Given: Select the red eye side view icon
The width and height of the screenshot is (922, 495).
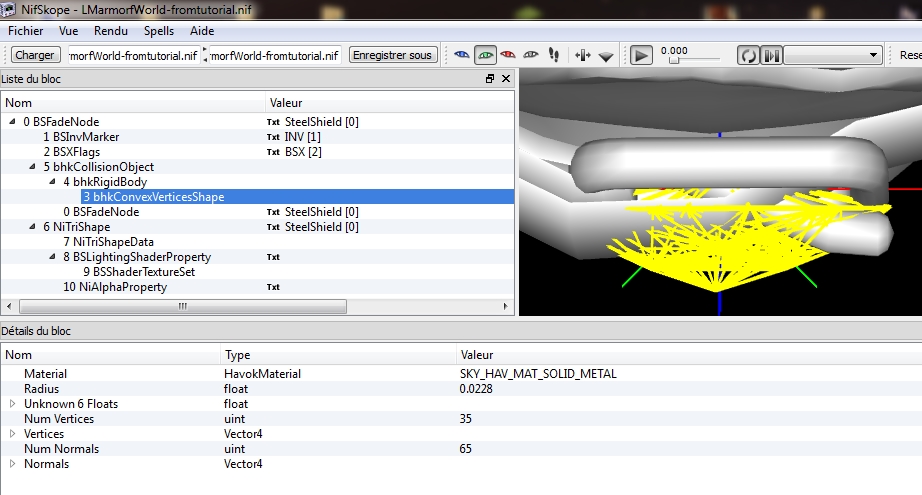Looking at the screenshot, I should pos(508,55).
